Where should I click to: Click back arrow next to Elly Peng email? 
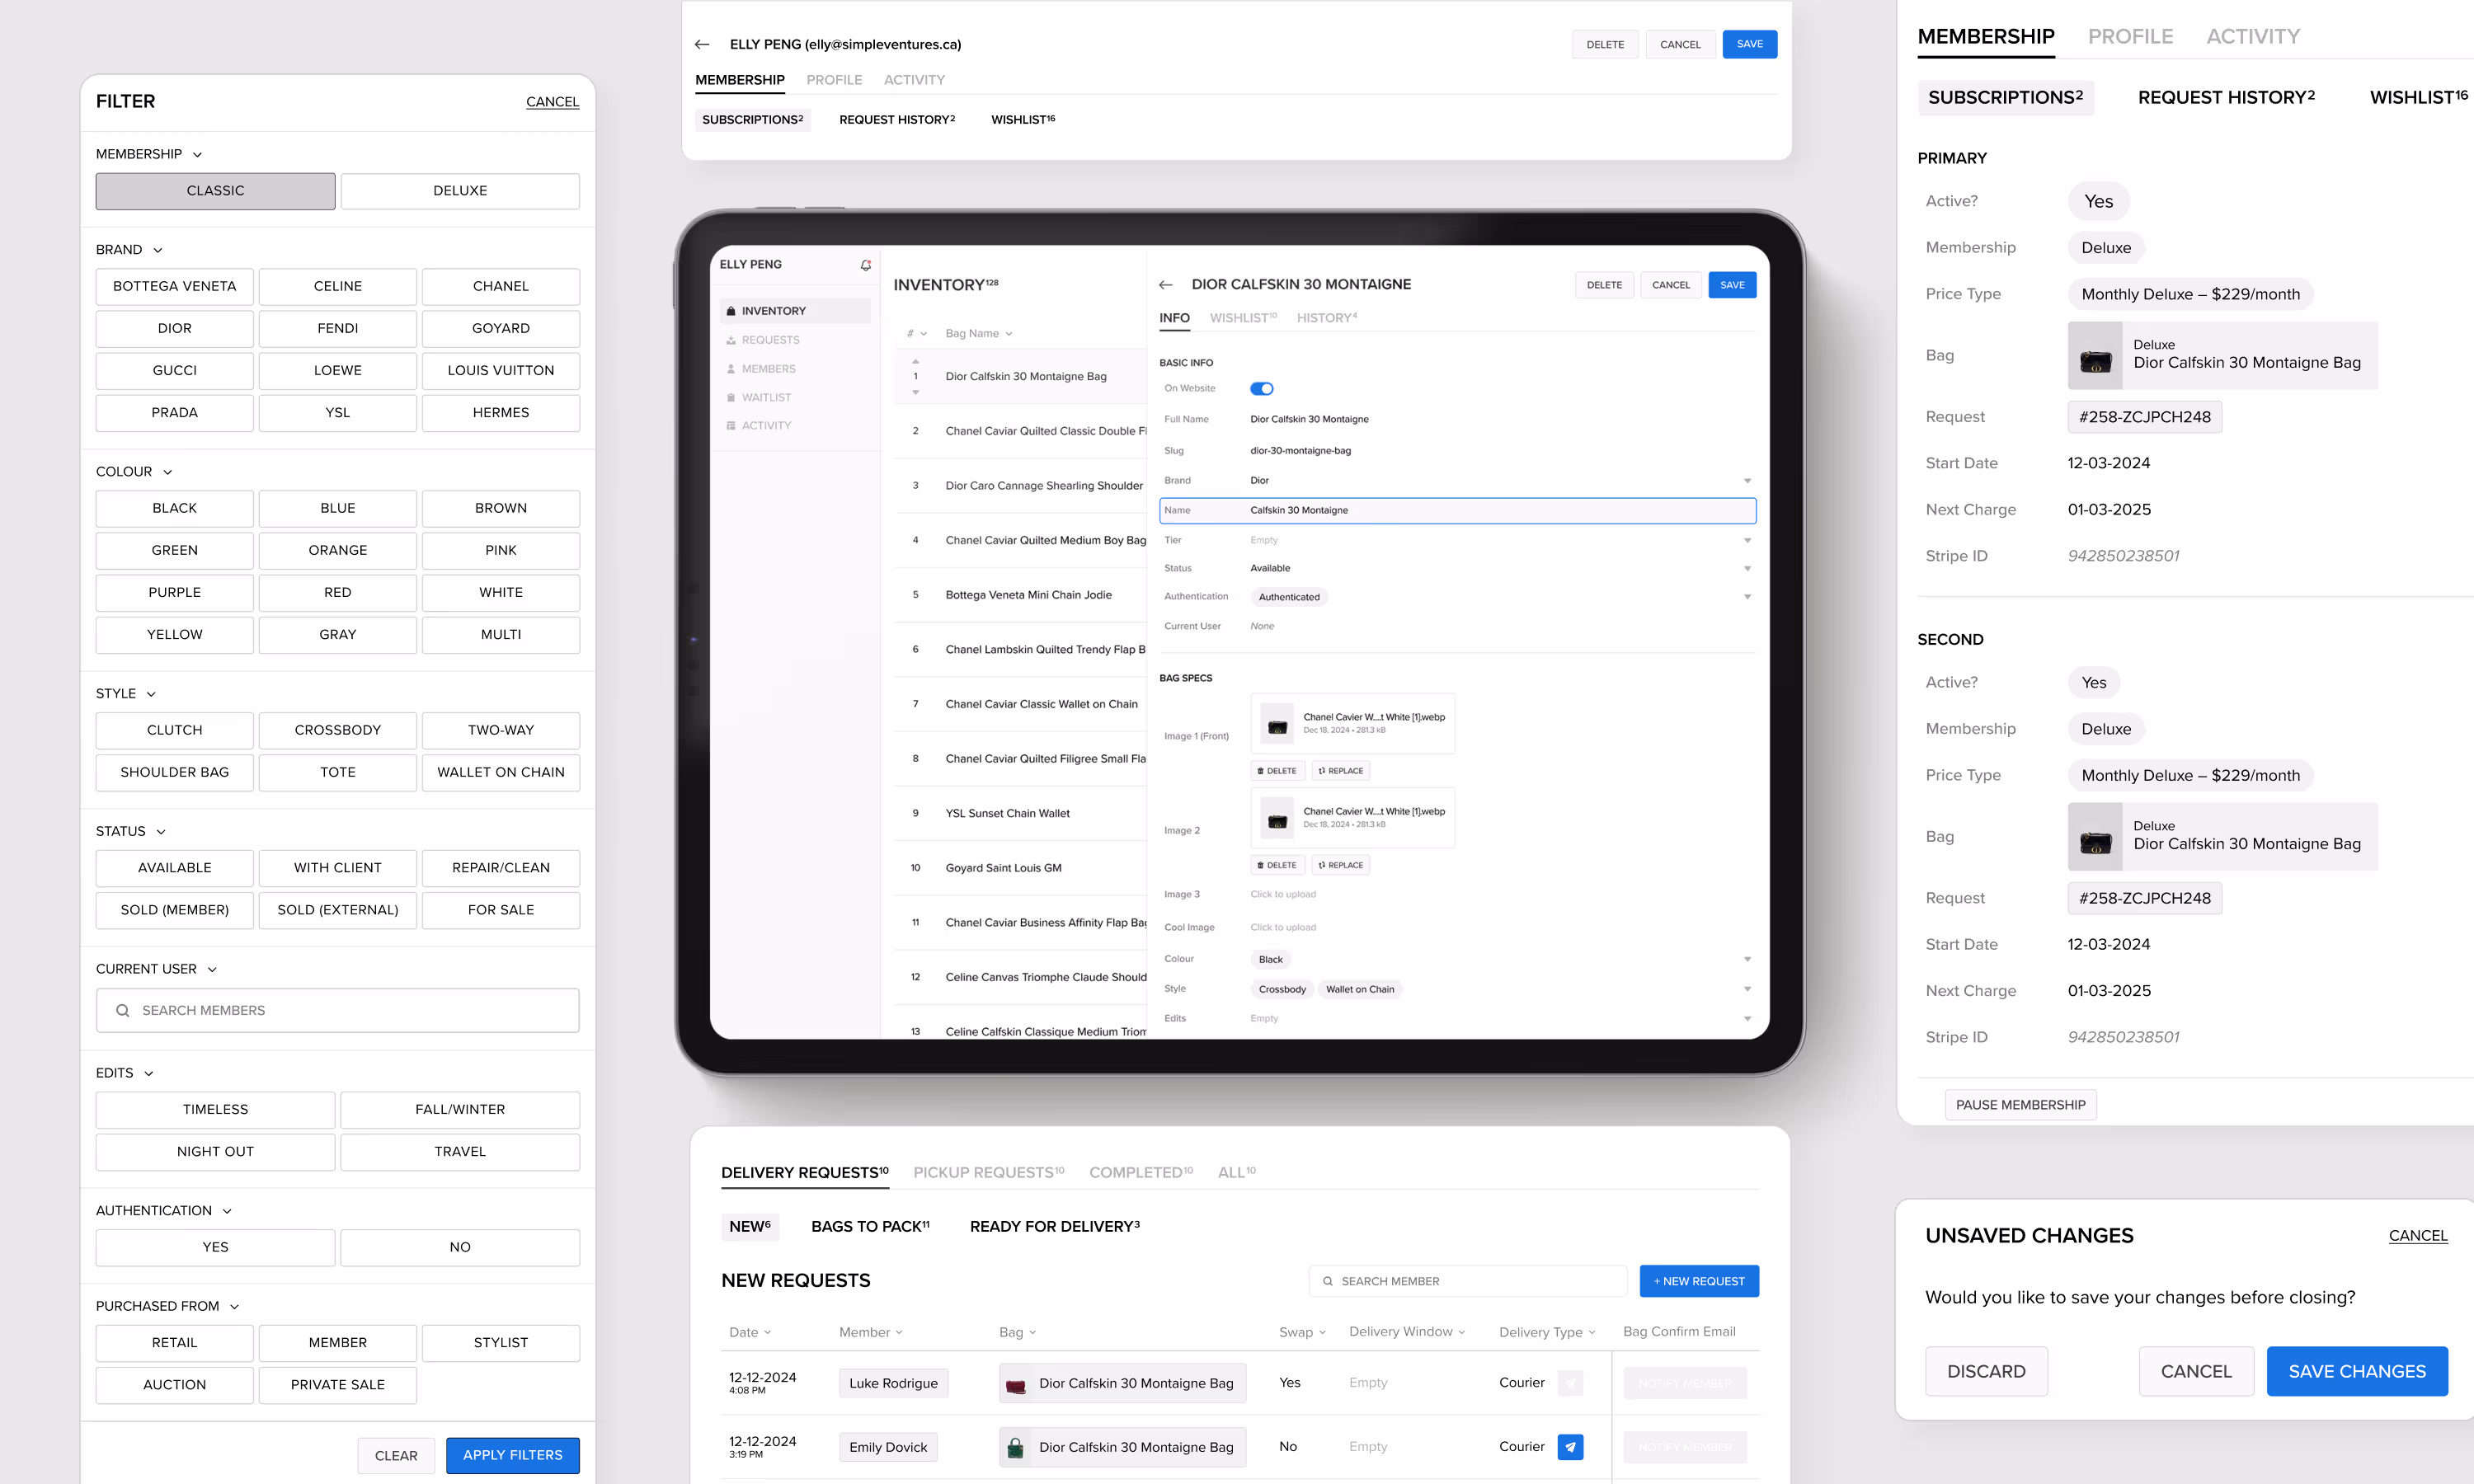tap(702, 44)
